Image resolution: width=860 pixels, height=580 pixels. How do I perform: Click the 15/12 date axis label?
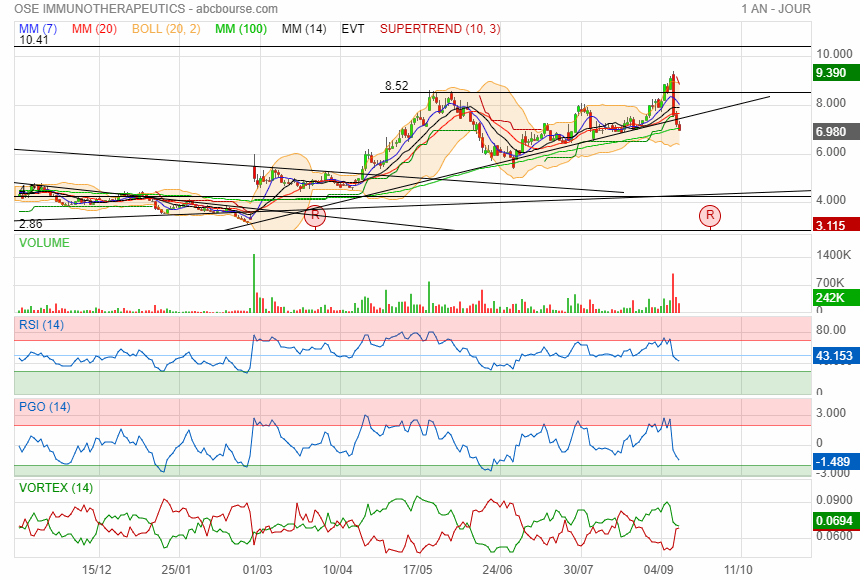click(97, 570)
